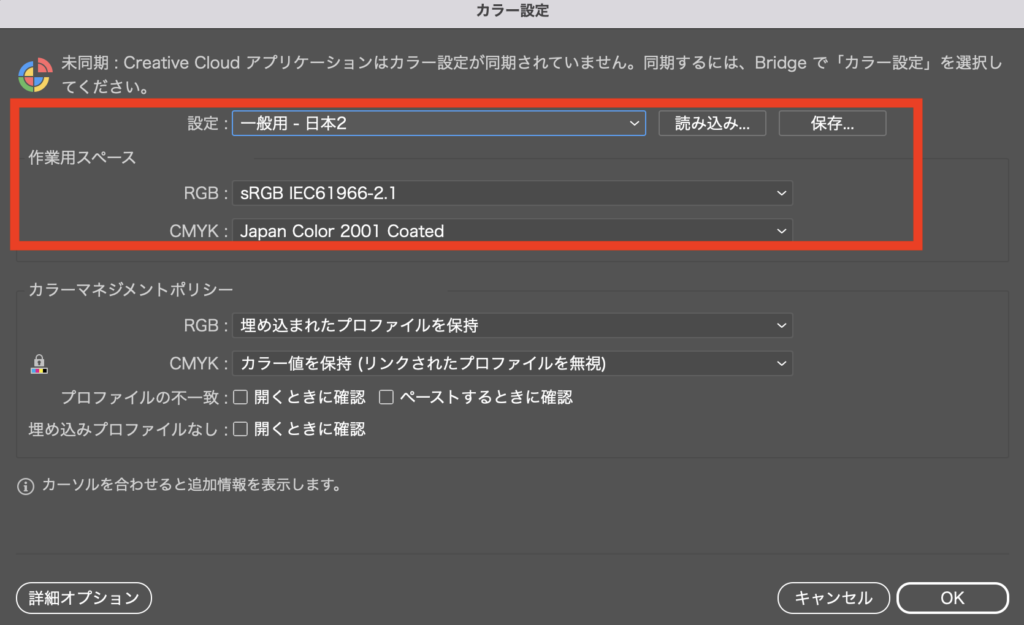The image size is (1024, 625).
Task: Open the 設定 preset dropdown showing 一般用 - 日本2
Action: tap(440, 123)
